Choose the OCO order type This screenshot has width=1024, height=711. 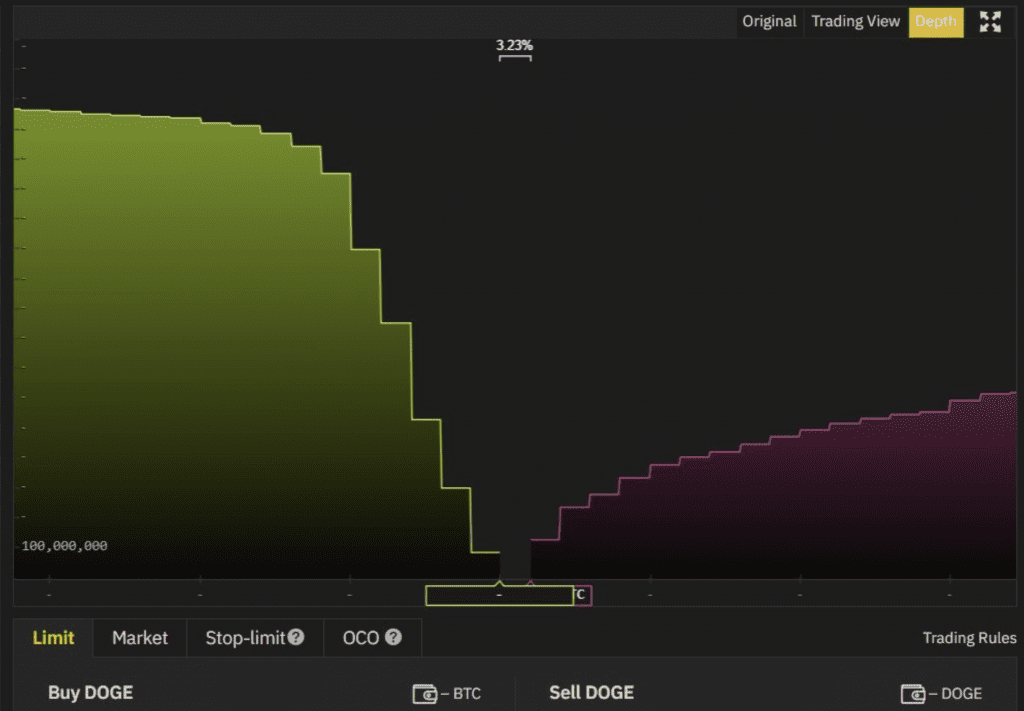click(x=361, y=638)
